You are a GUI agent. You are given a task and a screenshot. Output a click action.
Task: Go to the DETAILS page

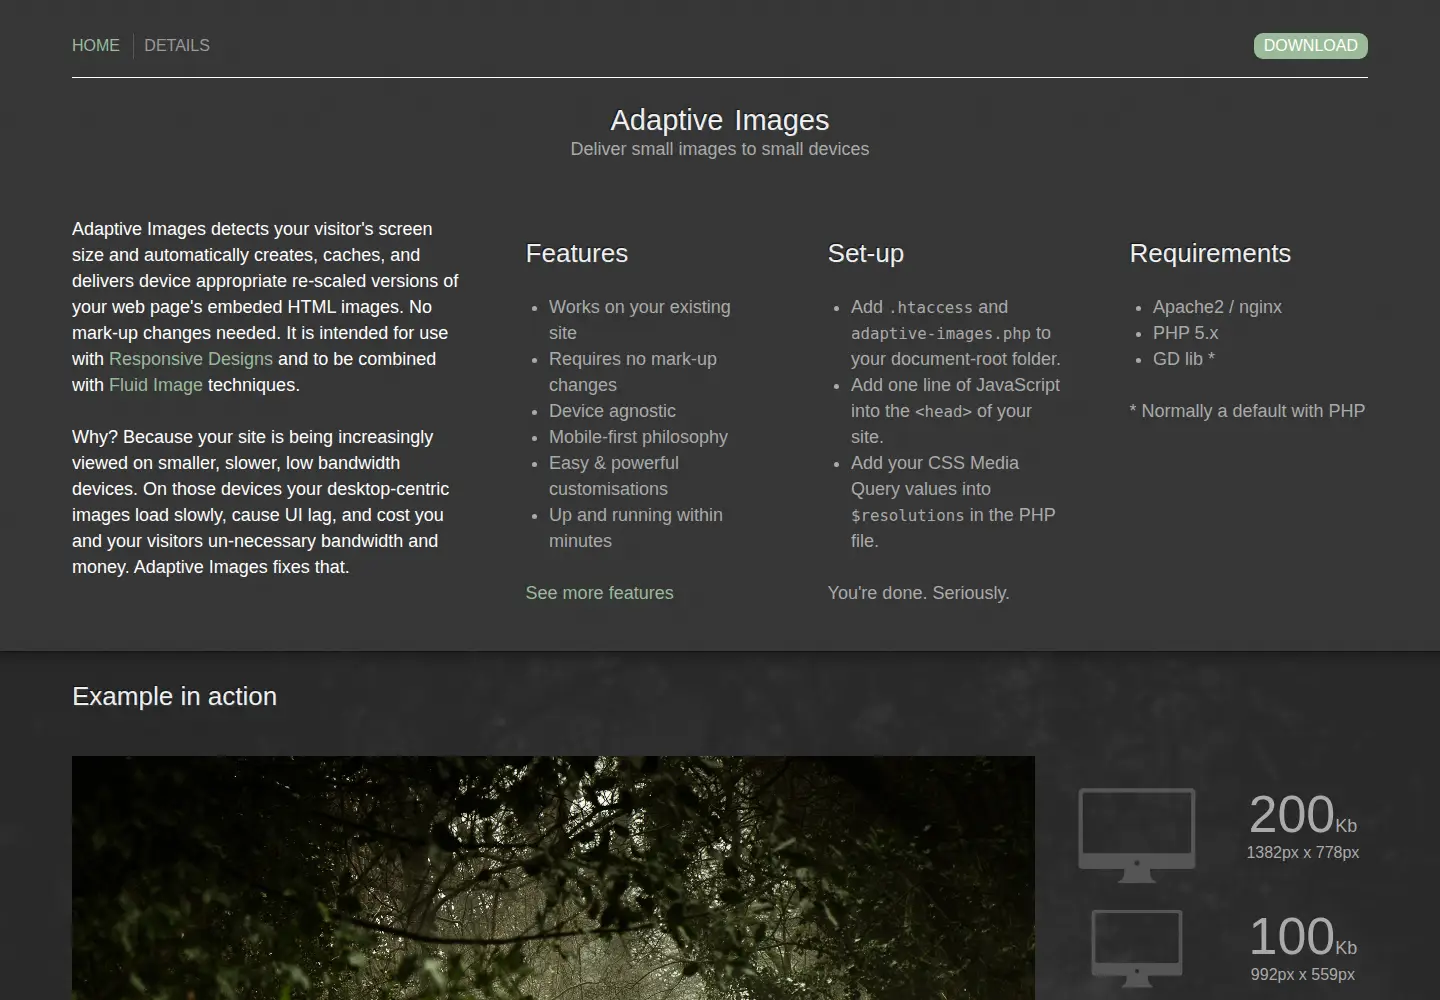(x=177, y=45)
